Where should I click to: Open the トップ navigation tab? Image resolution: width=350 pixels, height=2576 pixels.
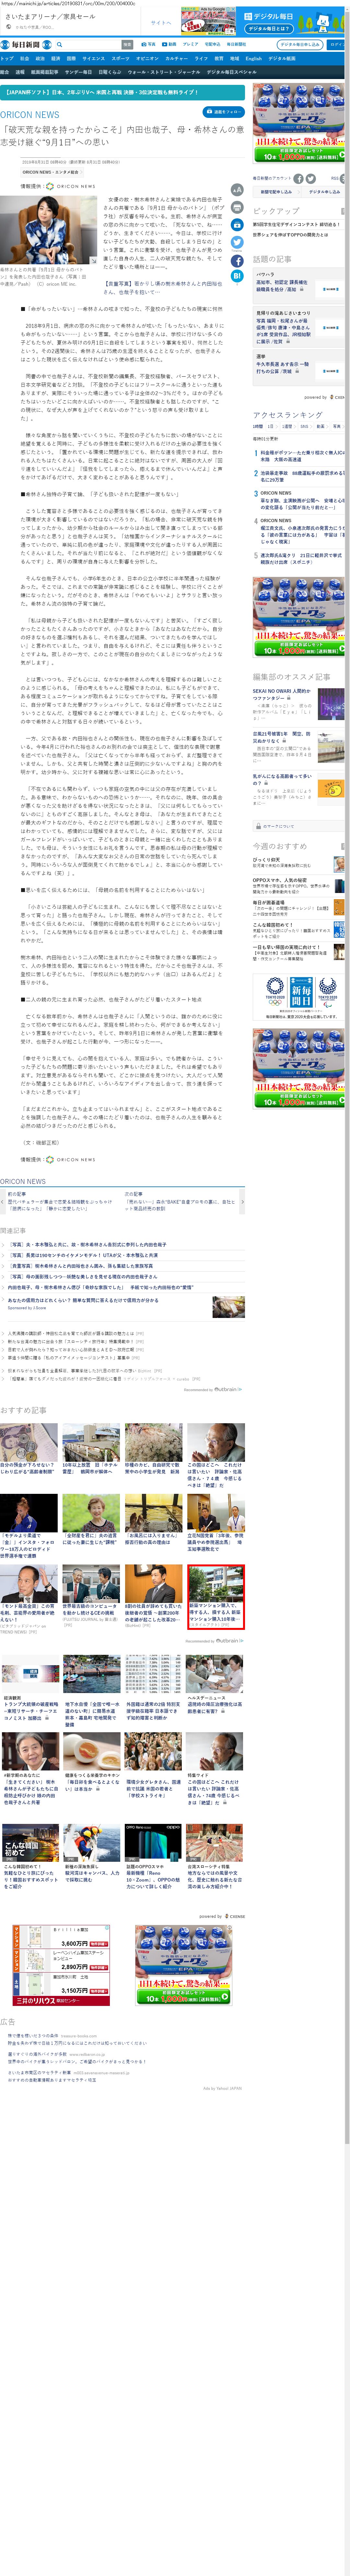point(7,59)
